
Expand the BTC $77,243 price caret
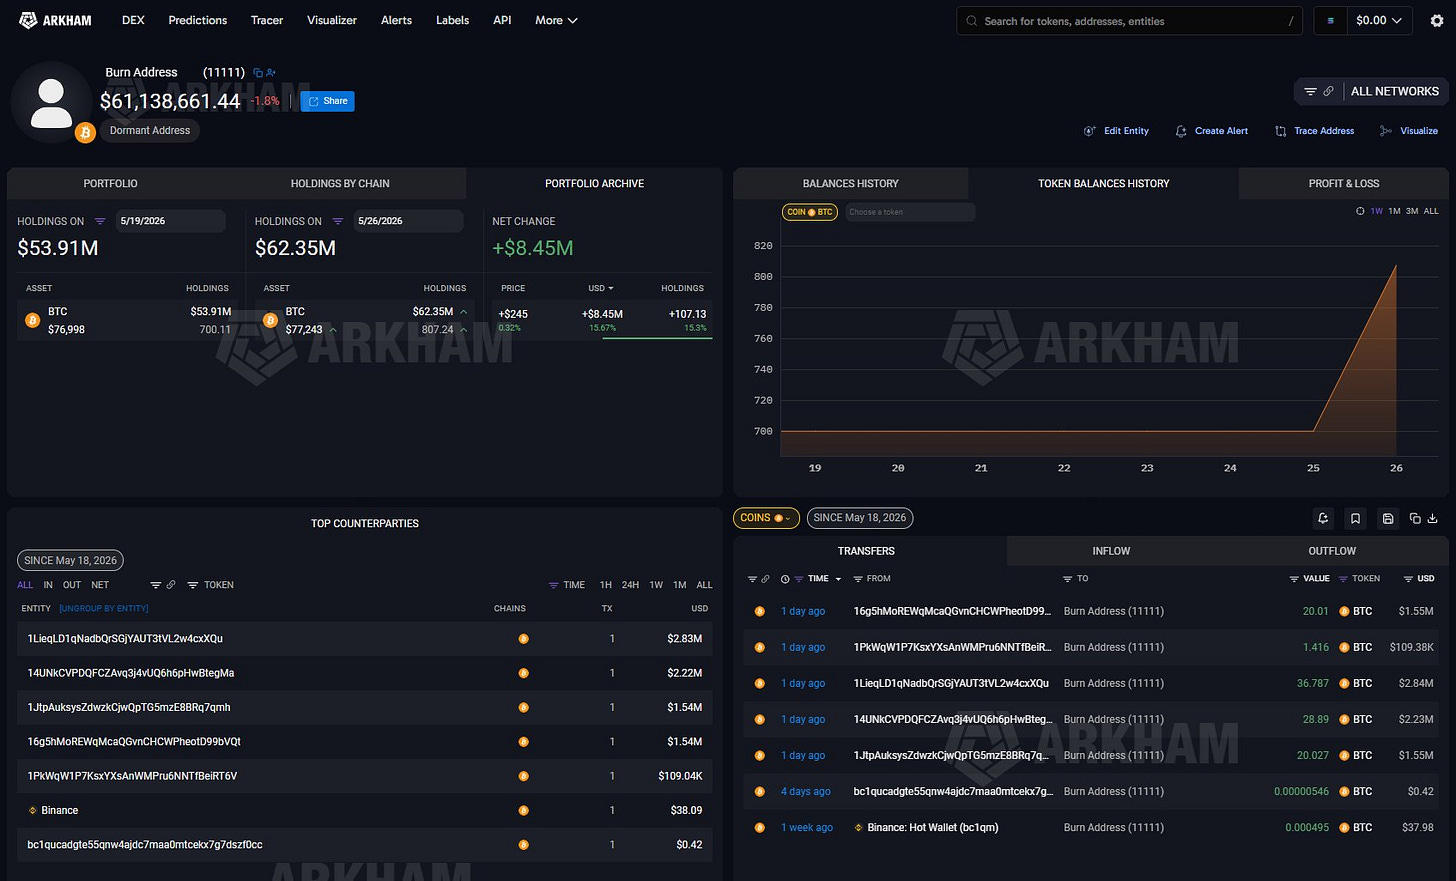pos(333,330)
